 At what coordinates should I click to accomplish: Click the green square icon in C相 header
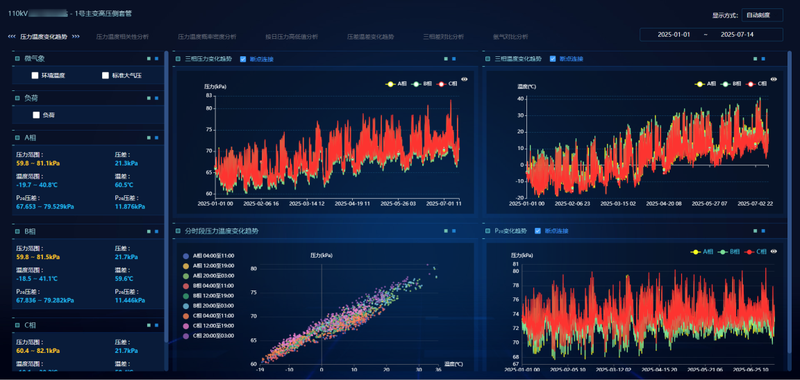point(148,324)
